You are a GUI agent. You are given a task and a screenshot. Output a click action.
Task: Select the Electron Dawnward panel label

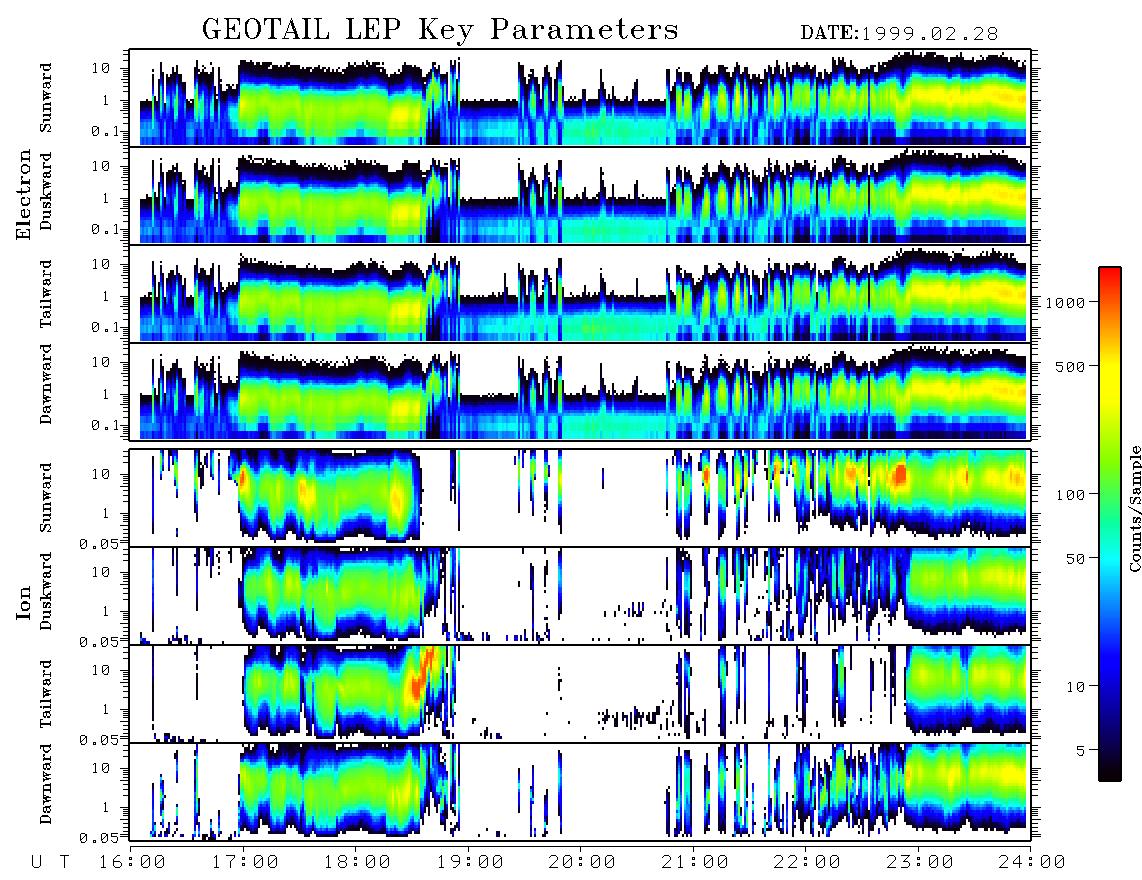click(x=46, y=384)
